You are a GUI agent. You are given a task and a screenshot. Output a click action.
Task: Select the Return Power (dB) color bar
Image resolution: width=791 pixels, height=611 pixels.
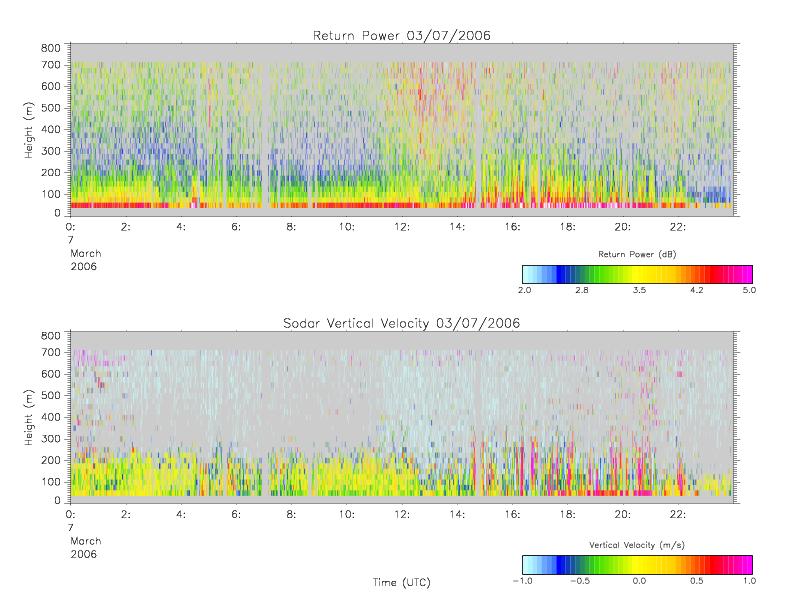pos(637,274)
